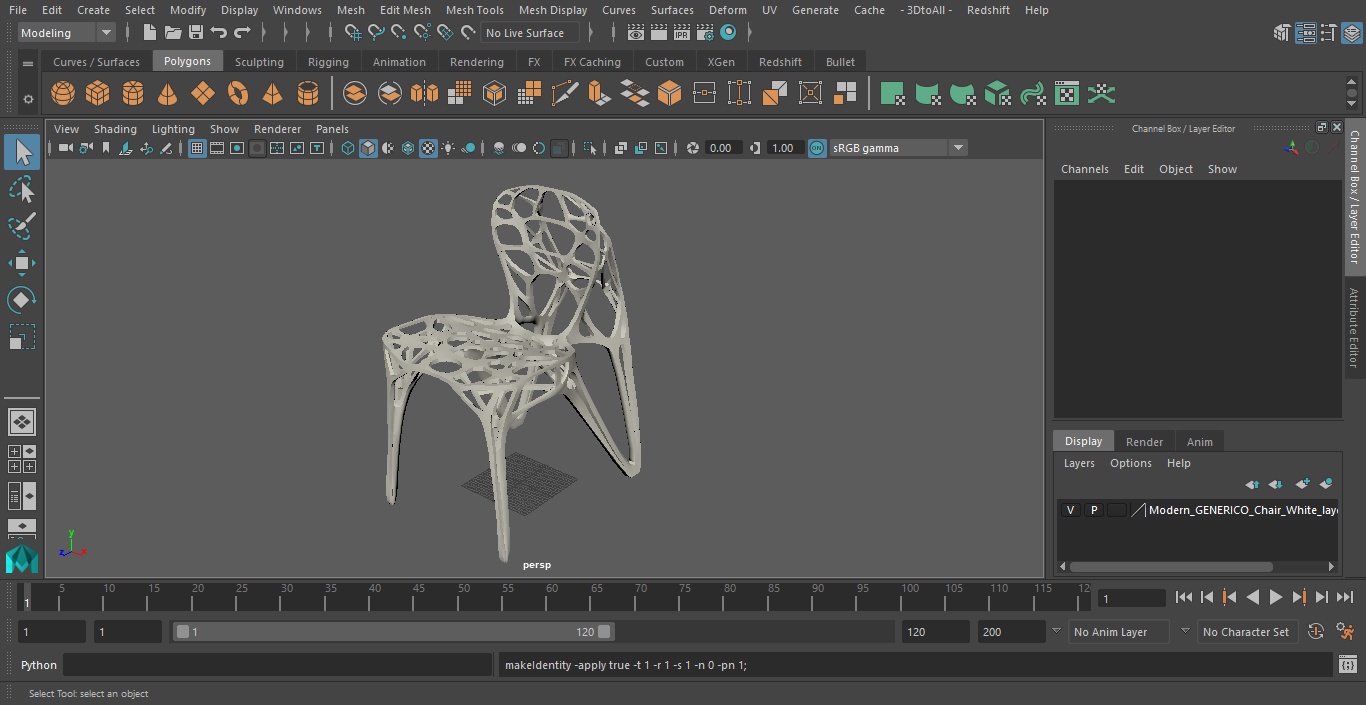Open the Redshift menu in menu bar

[988, 10]
